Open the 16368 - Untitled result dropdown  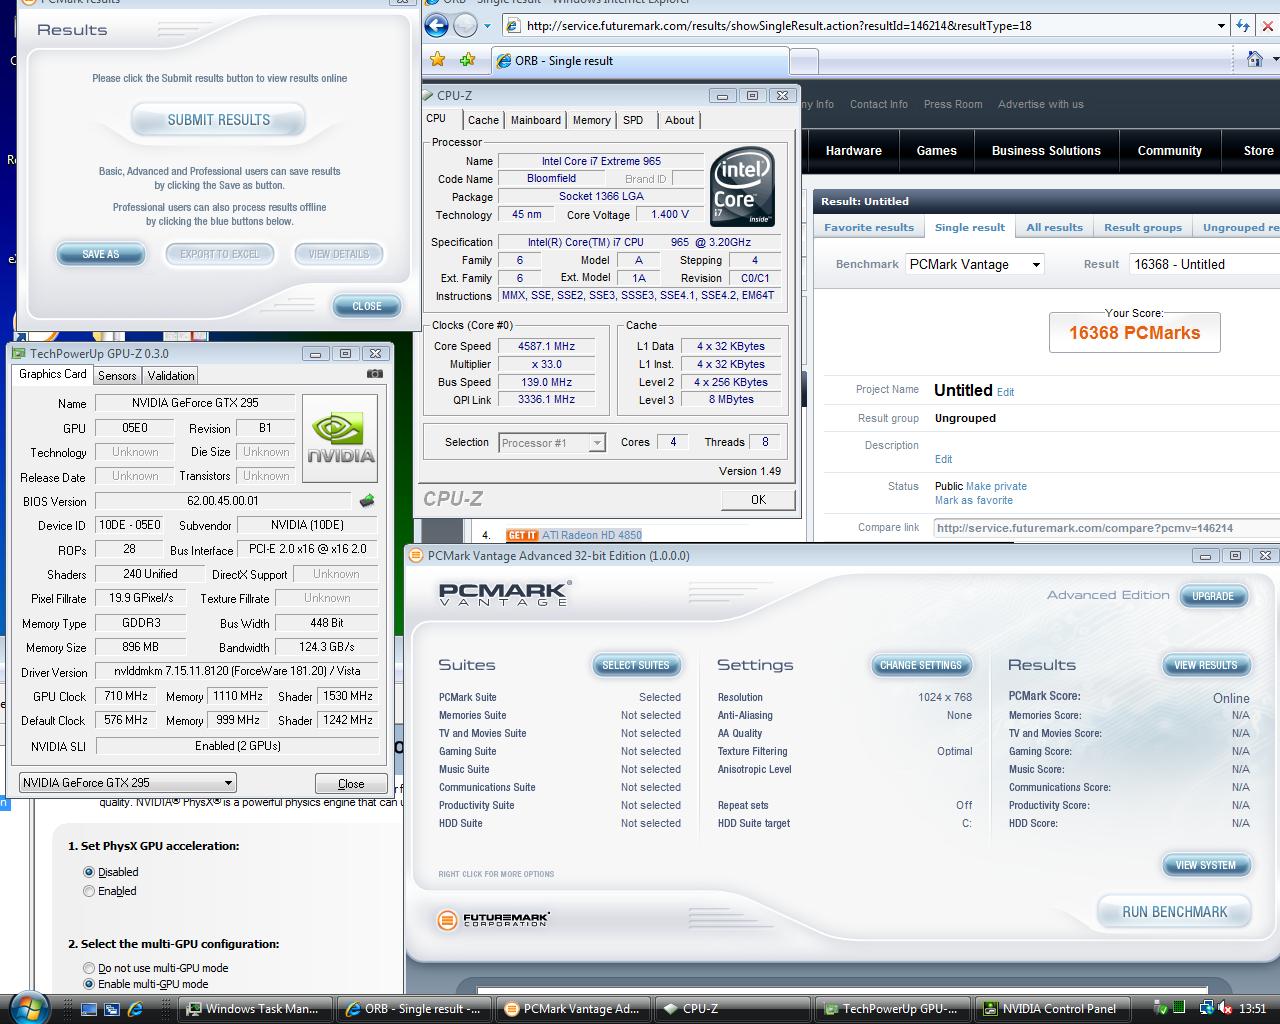tap(1205, 265)
